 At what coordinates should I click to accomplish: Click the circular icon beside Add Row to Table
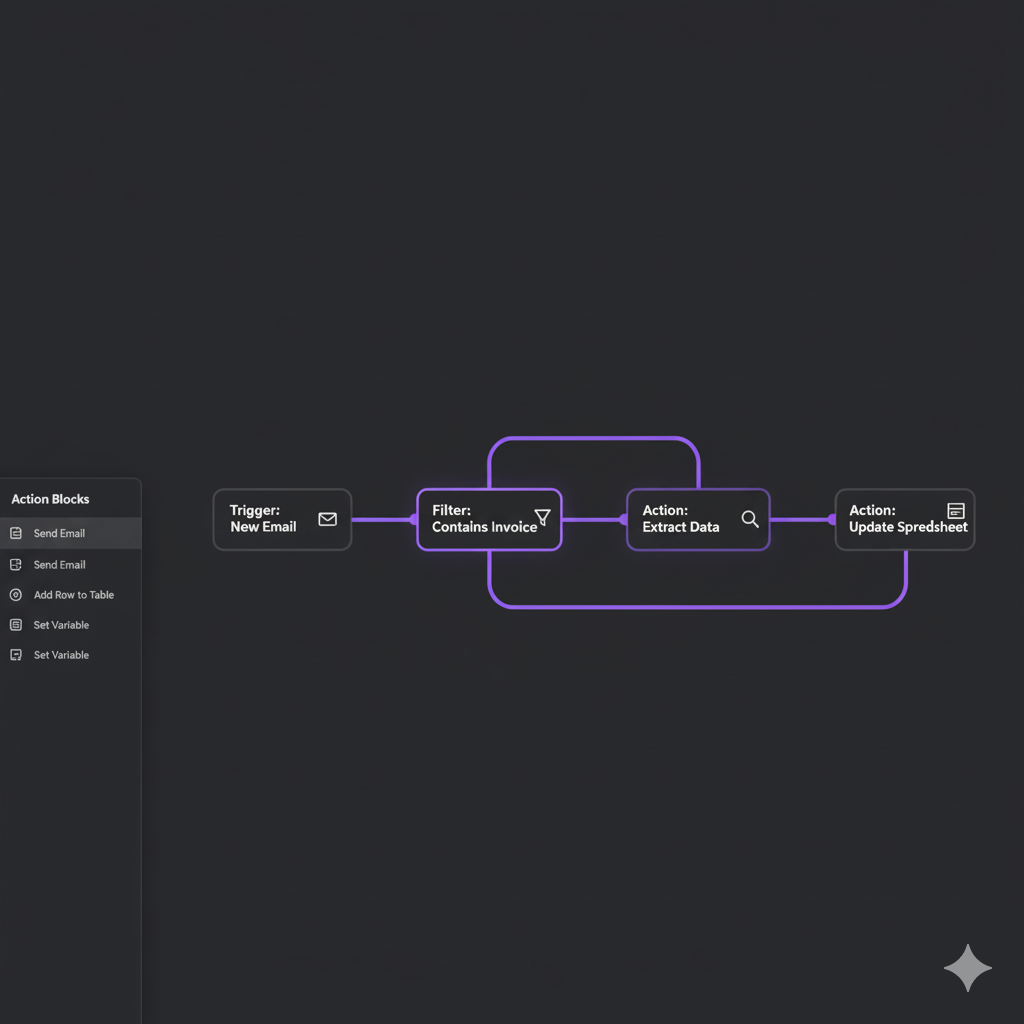point(14,594)
